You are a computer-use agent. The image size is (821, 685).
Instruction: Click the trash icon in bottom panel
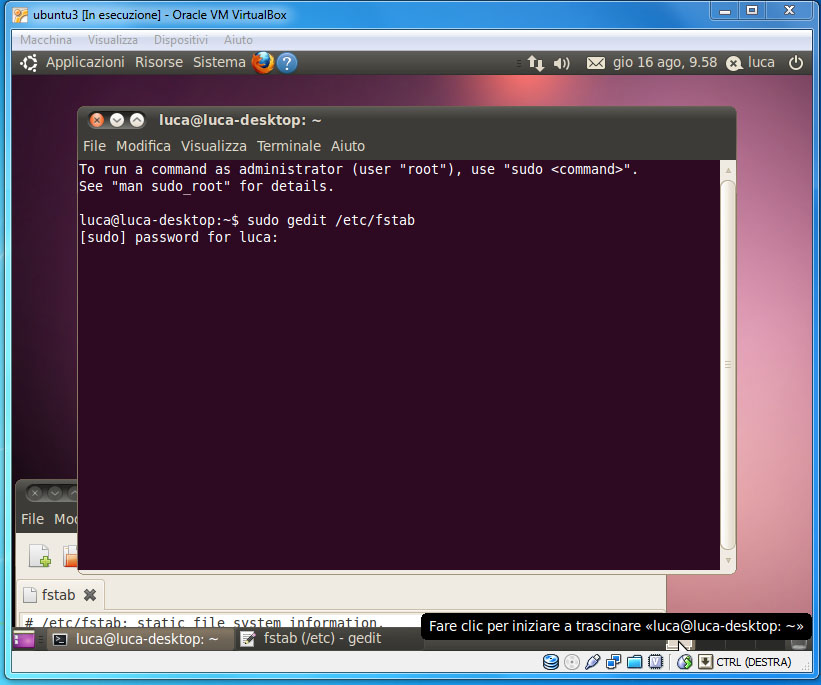pyautogui.click(x=798, y=644)
